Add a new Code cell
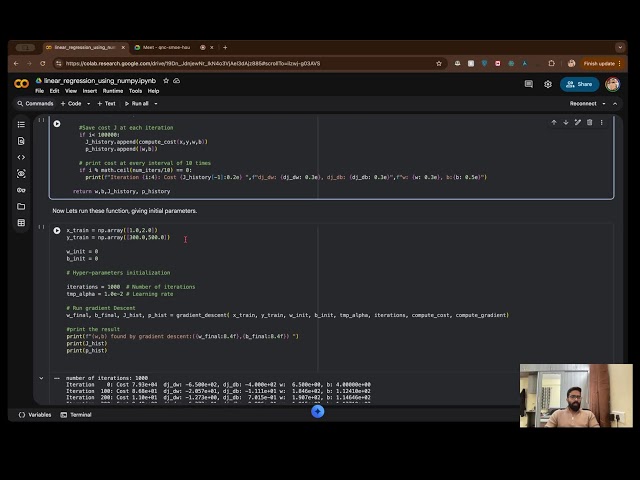Viewport: 640px width, 480px height. (x=71, y=104)
